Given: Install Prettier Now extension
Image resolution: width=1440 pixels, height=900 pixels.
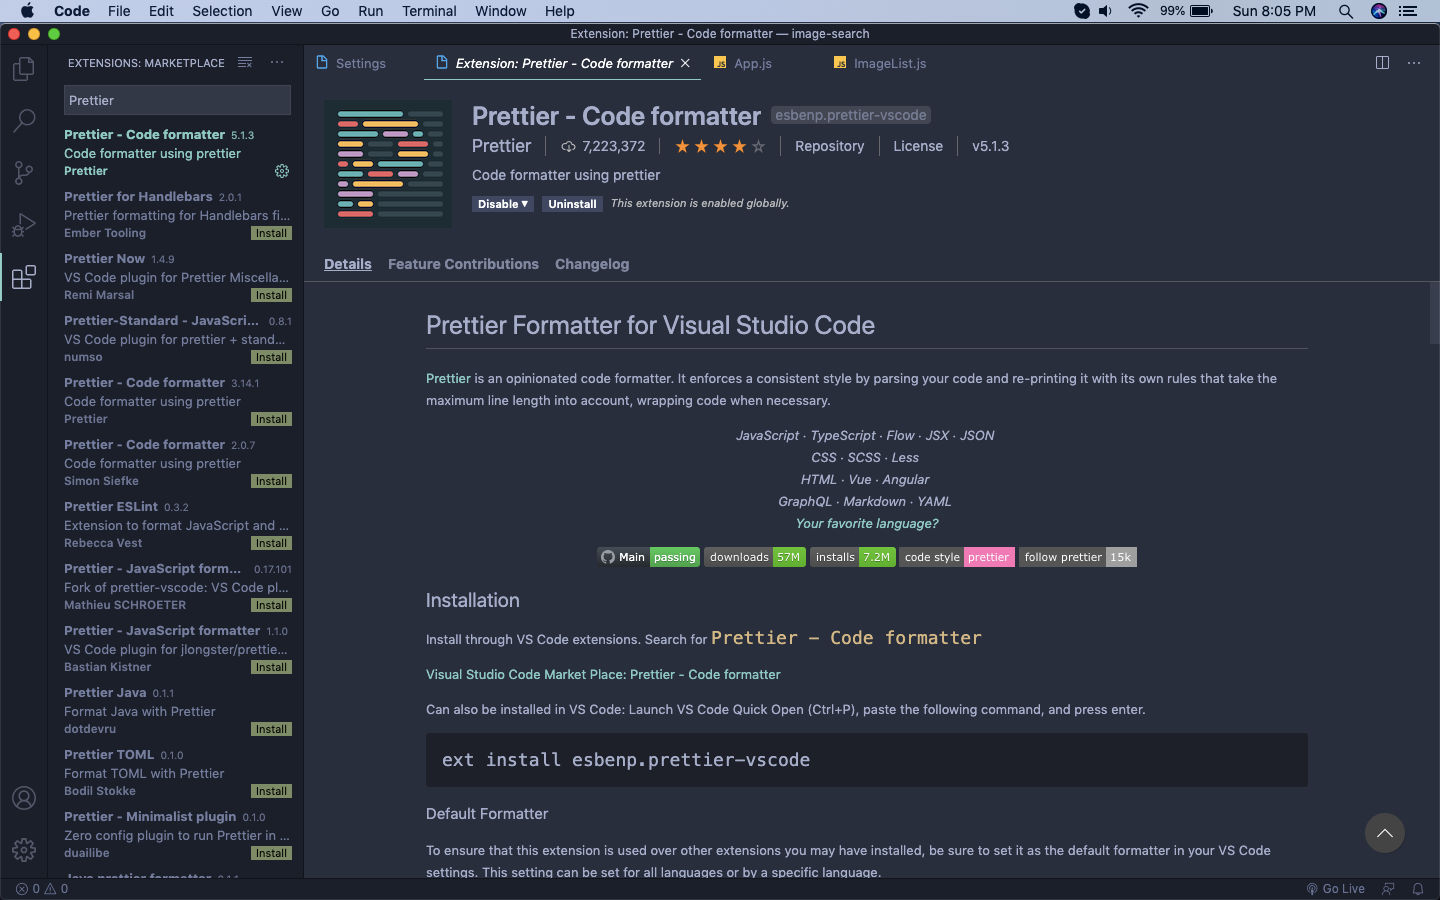Looking at the screenshot, I should (x=271, y=295).
